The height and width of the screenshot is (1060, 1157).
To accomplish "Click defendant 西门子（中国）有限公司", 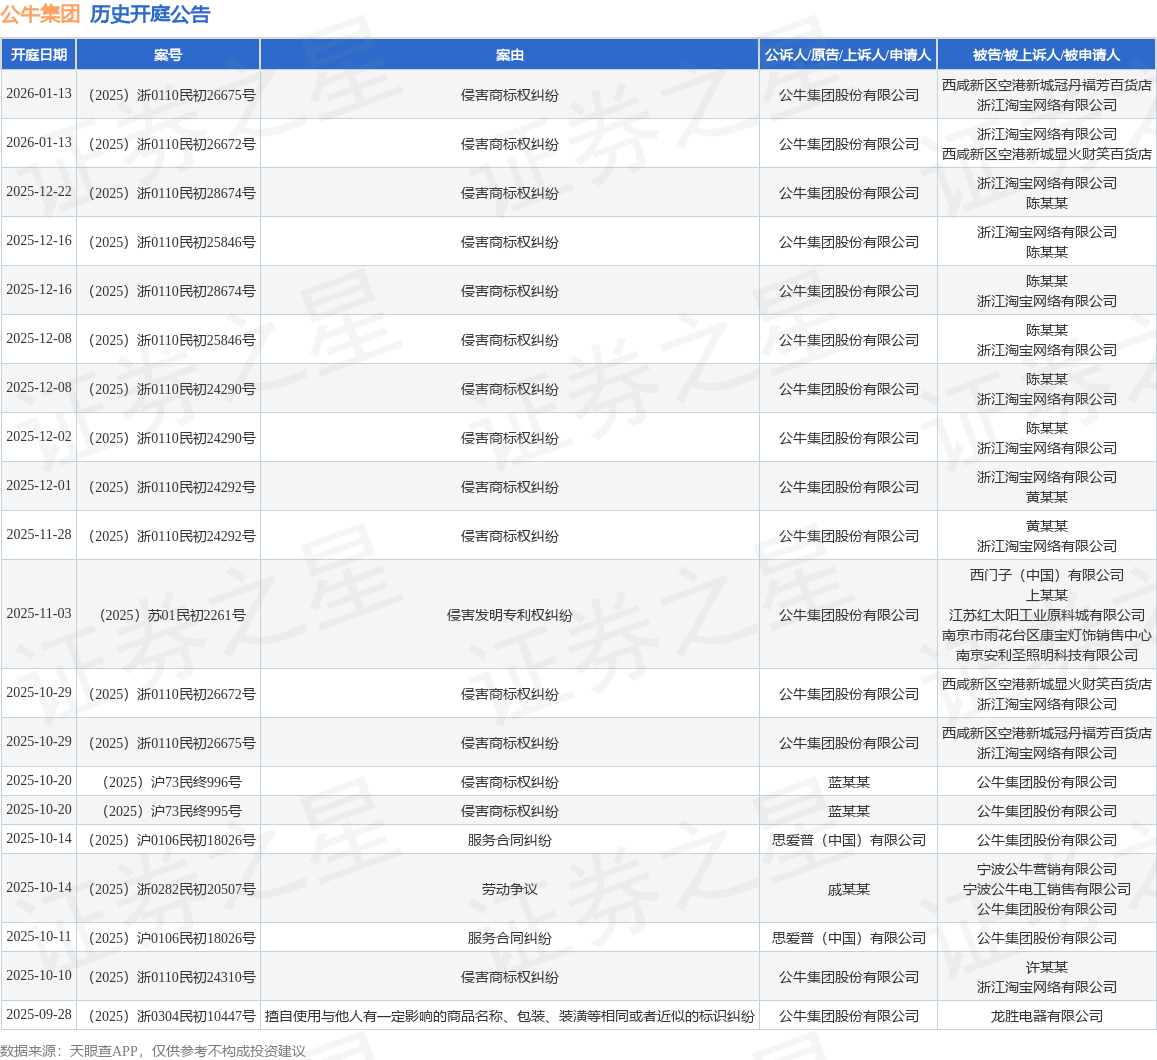I will [x=1046, y=575].
